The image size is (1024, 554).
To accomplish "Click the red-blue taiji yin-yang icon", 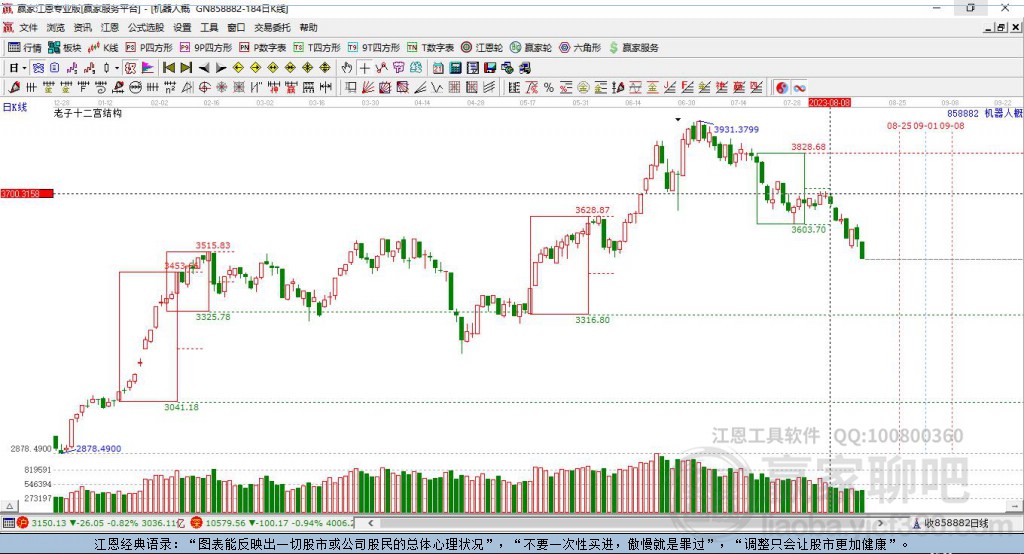I will pos(782,88).
